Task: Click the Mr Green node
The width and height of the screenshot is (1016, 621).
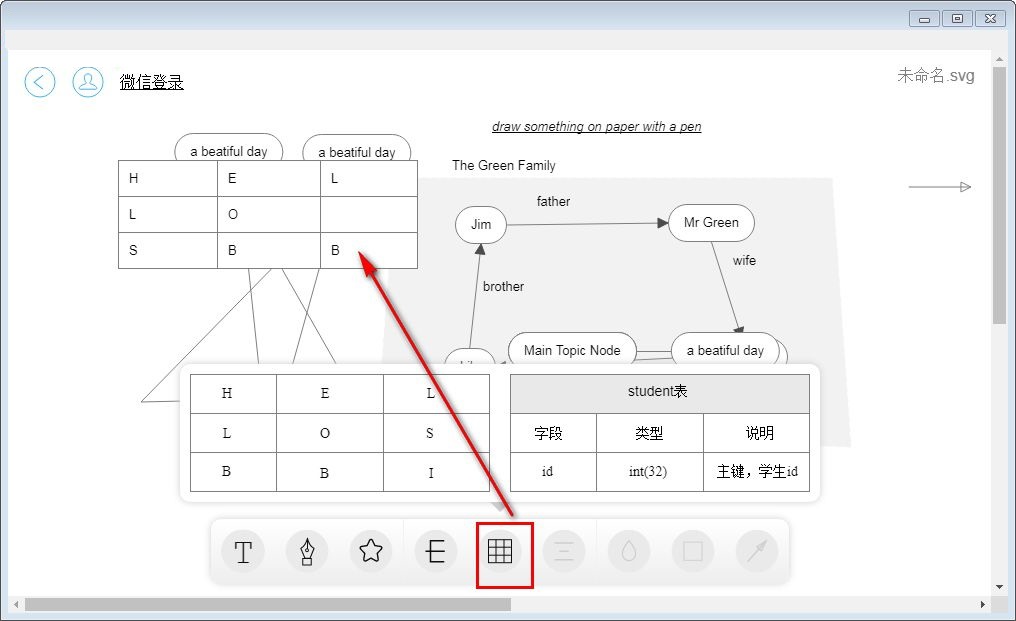Action: (711, 223)
